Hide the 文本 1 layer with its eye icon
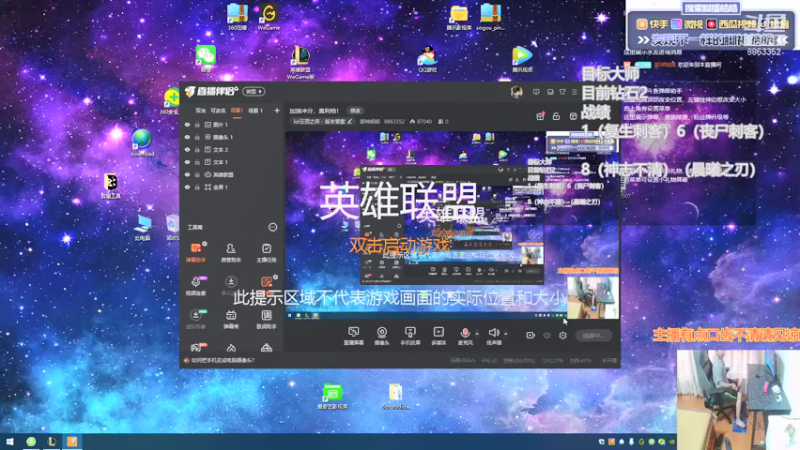 (x=187, y=162)
